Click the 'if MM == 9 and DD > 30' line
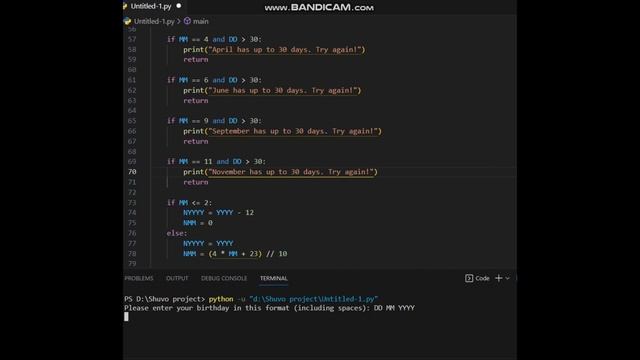 [x=214, y=121]
